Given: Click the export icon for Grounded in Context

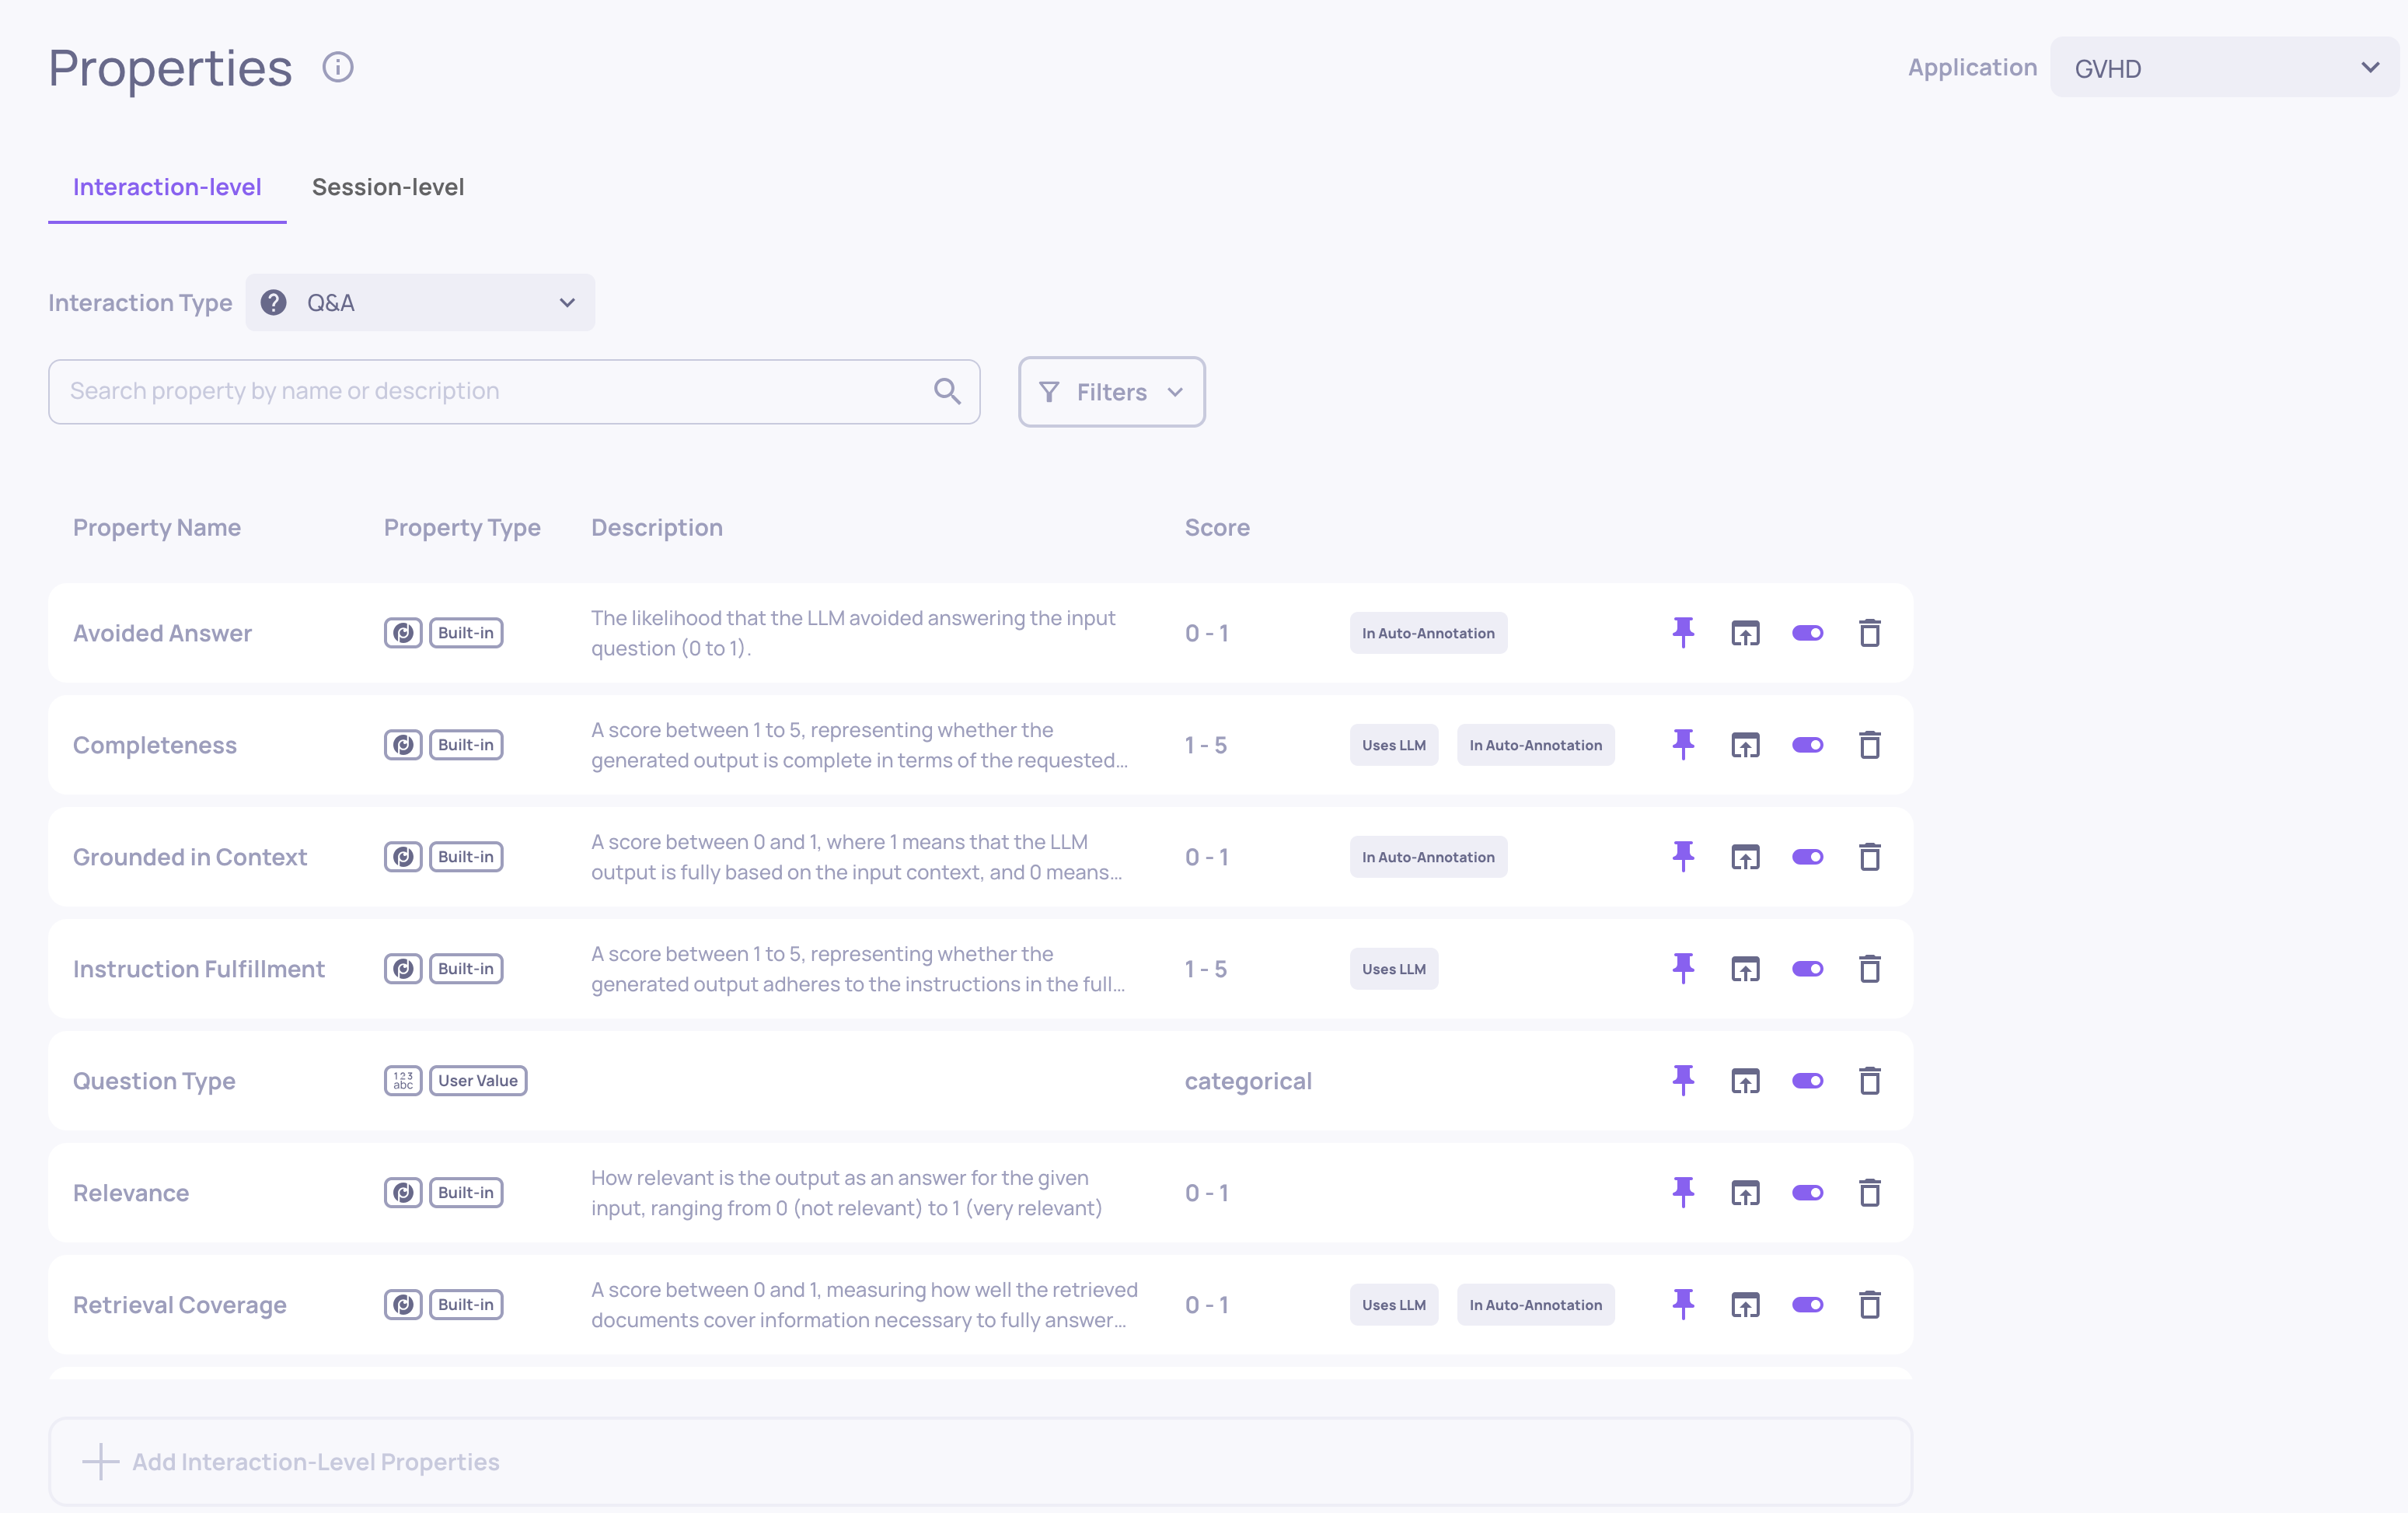Looking at the screenshot, I should (x=1745, y=857).
